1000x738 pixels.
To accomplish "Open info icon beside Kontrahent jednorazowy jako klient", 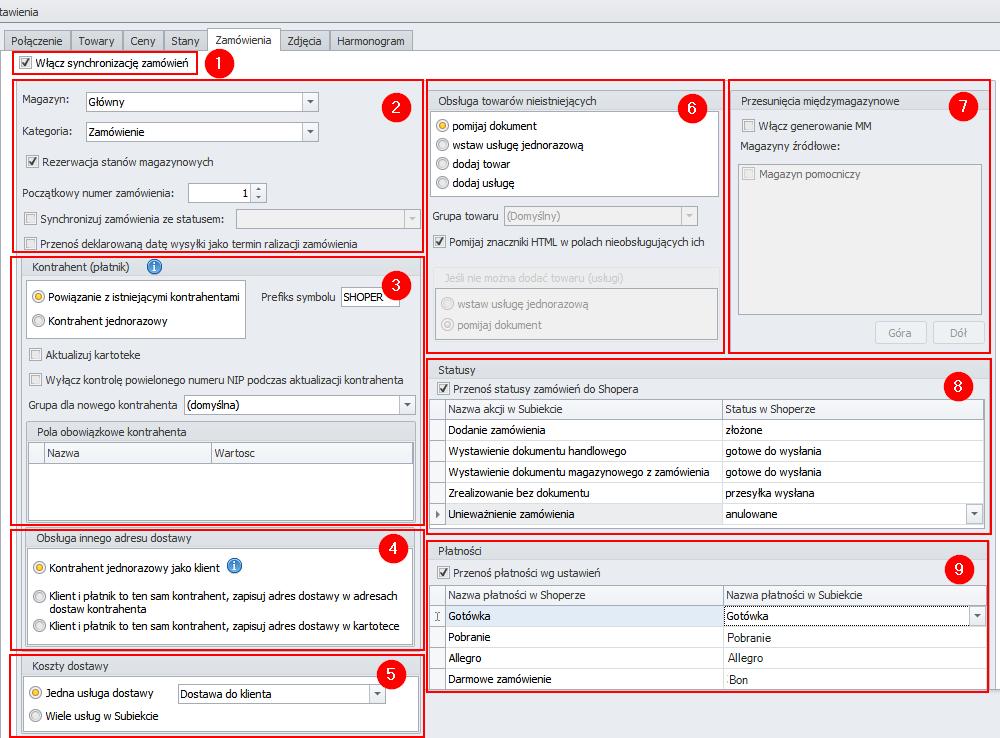I will pos(234,566).
